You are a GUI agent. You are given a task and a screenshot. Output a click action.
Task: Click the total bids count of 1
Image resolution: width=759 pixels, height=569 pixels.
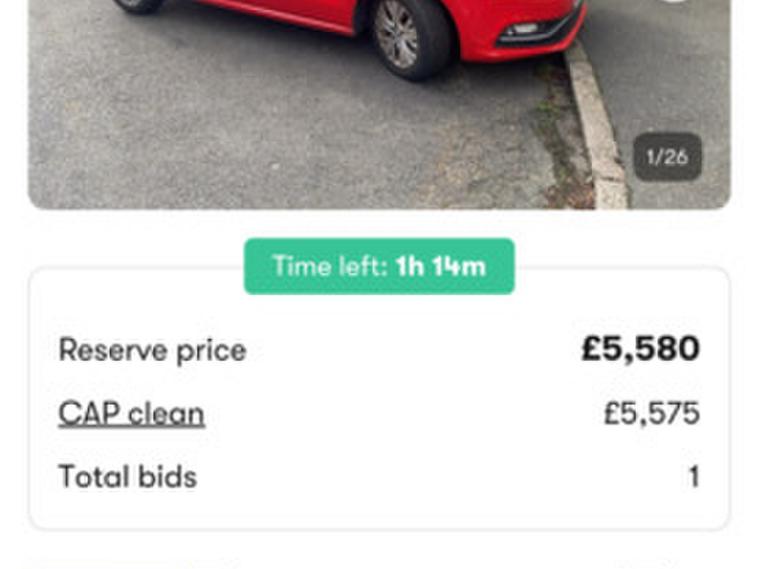click(693, 477)
